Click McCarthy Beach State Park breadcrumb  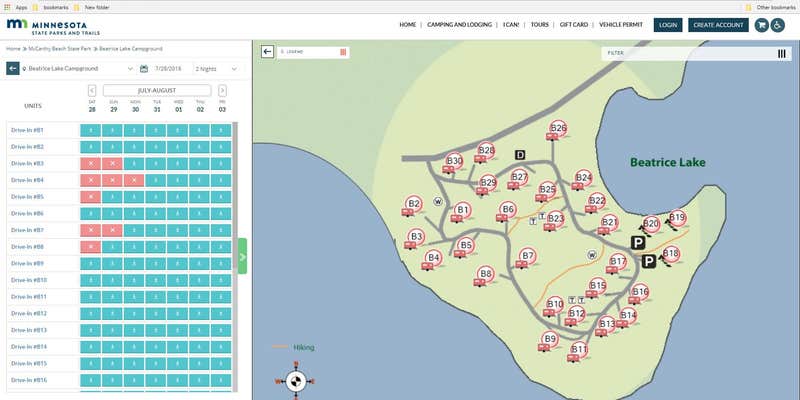60,48
